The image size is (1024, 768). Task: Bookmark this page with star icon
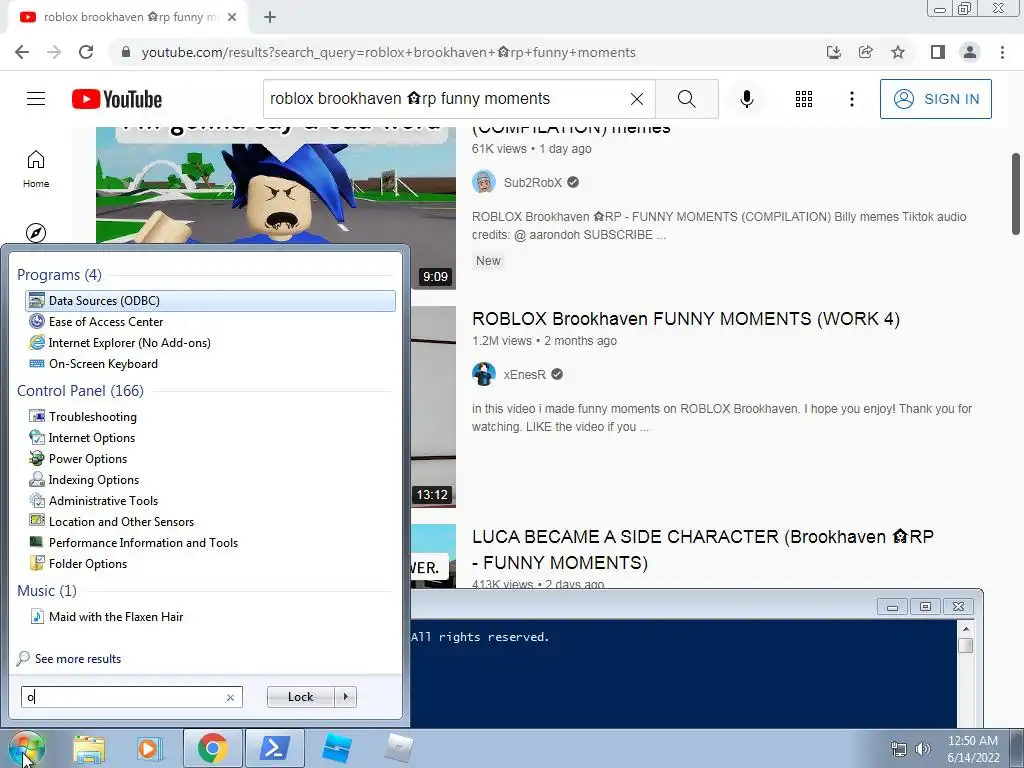[898, 52]
